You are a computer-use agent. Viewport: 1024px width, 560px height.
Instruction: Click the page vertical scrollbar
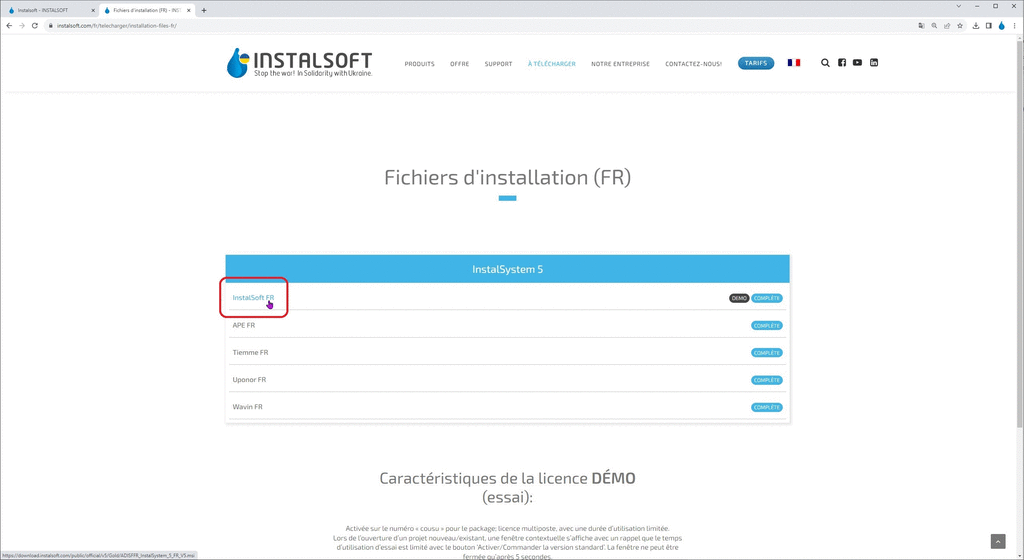coord(1020,235)
